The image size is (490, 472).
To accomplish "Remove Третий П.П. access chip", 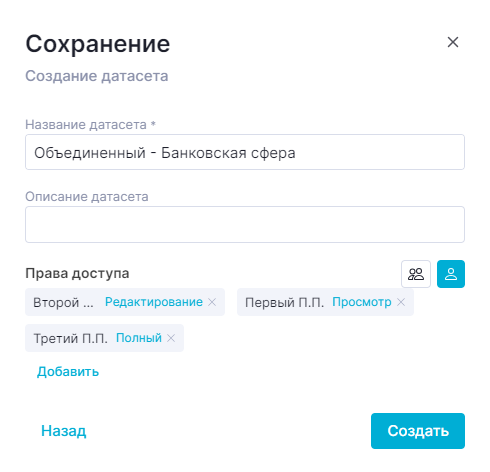I will (171, 338).
